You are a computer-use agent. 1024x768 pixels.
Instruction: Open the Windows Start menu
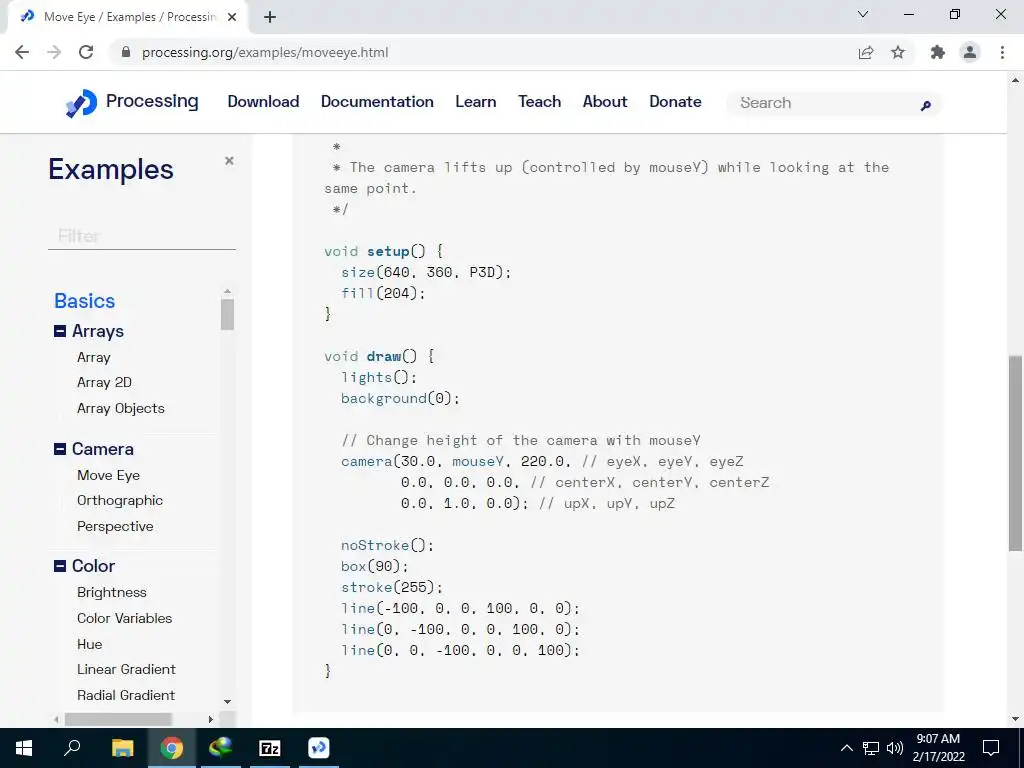click(24, 748)
